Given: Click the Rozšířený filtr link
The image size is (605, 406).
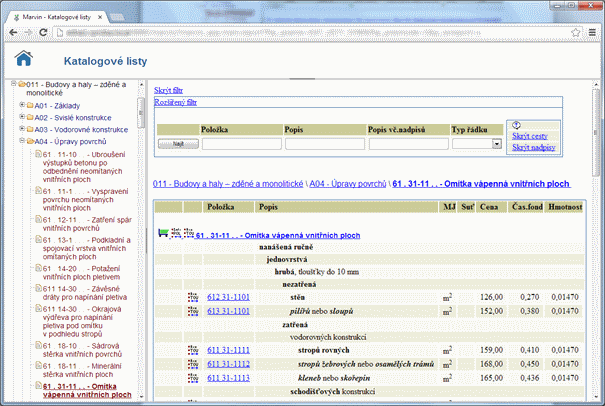Looking at the screenshot, I should (x=176, y=102).
